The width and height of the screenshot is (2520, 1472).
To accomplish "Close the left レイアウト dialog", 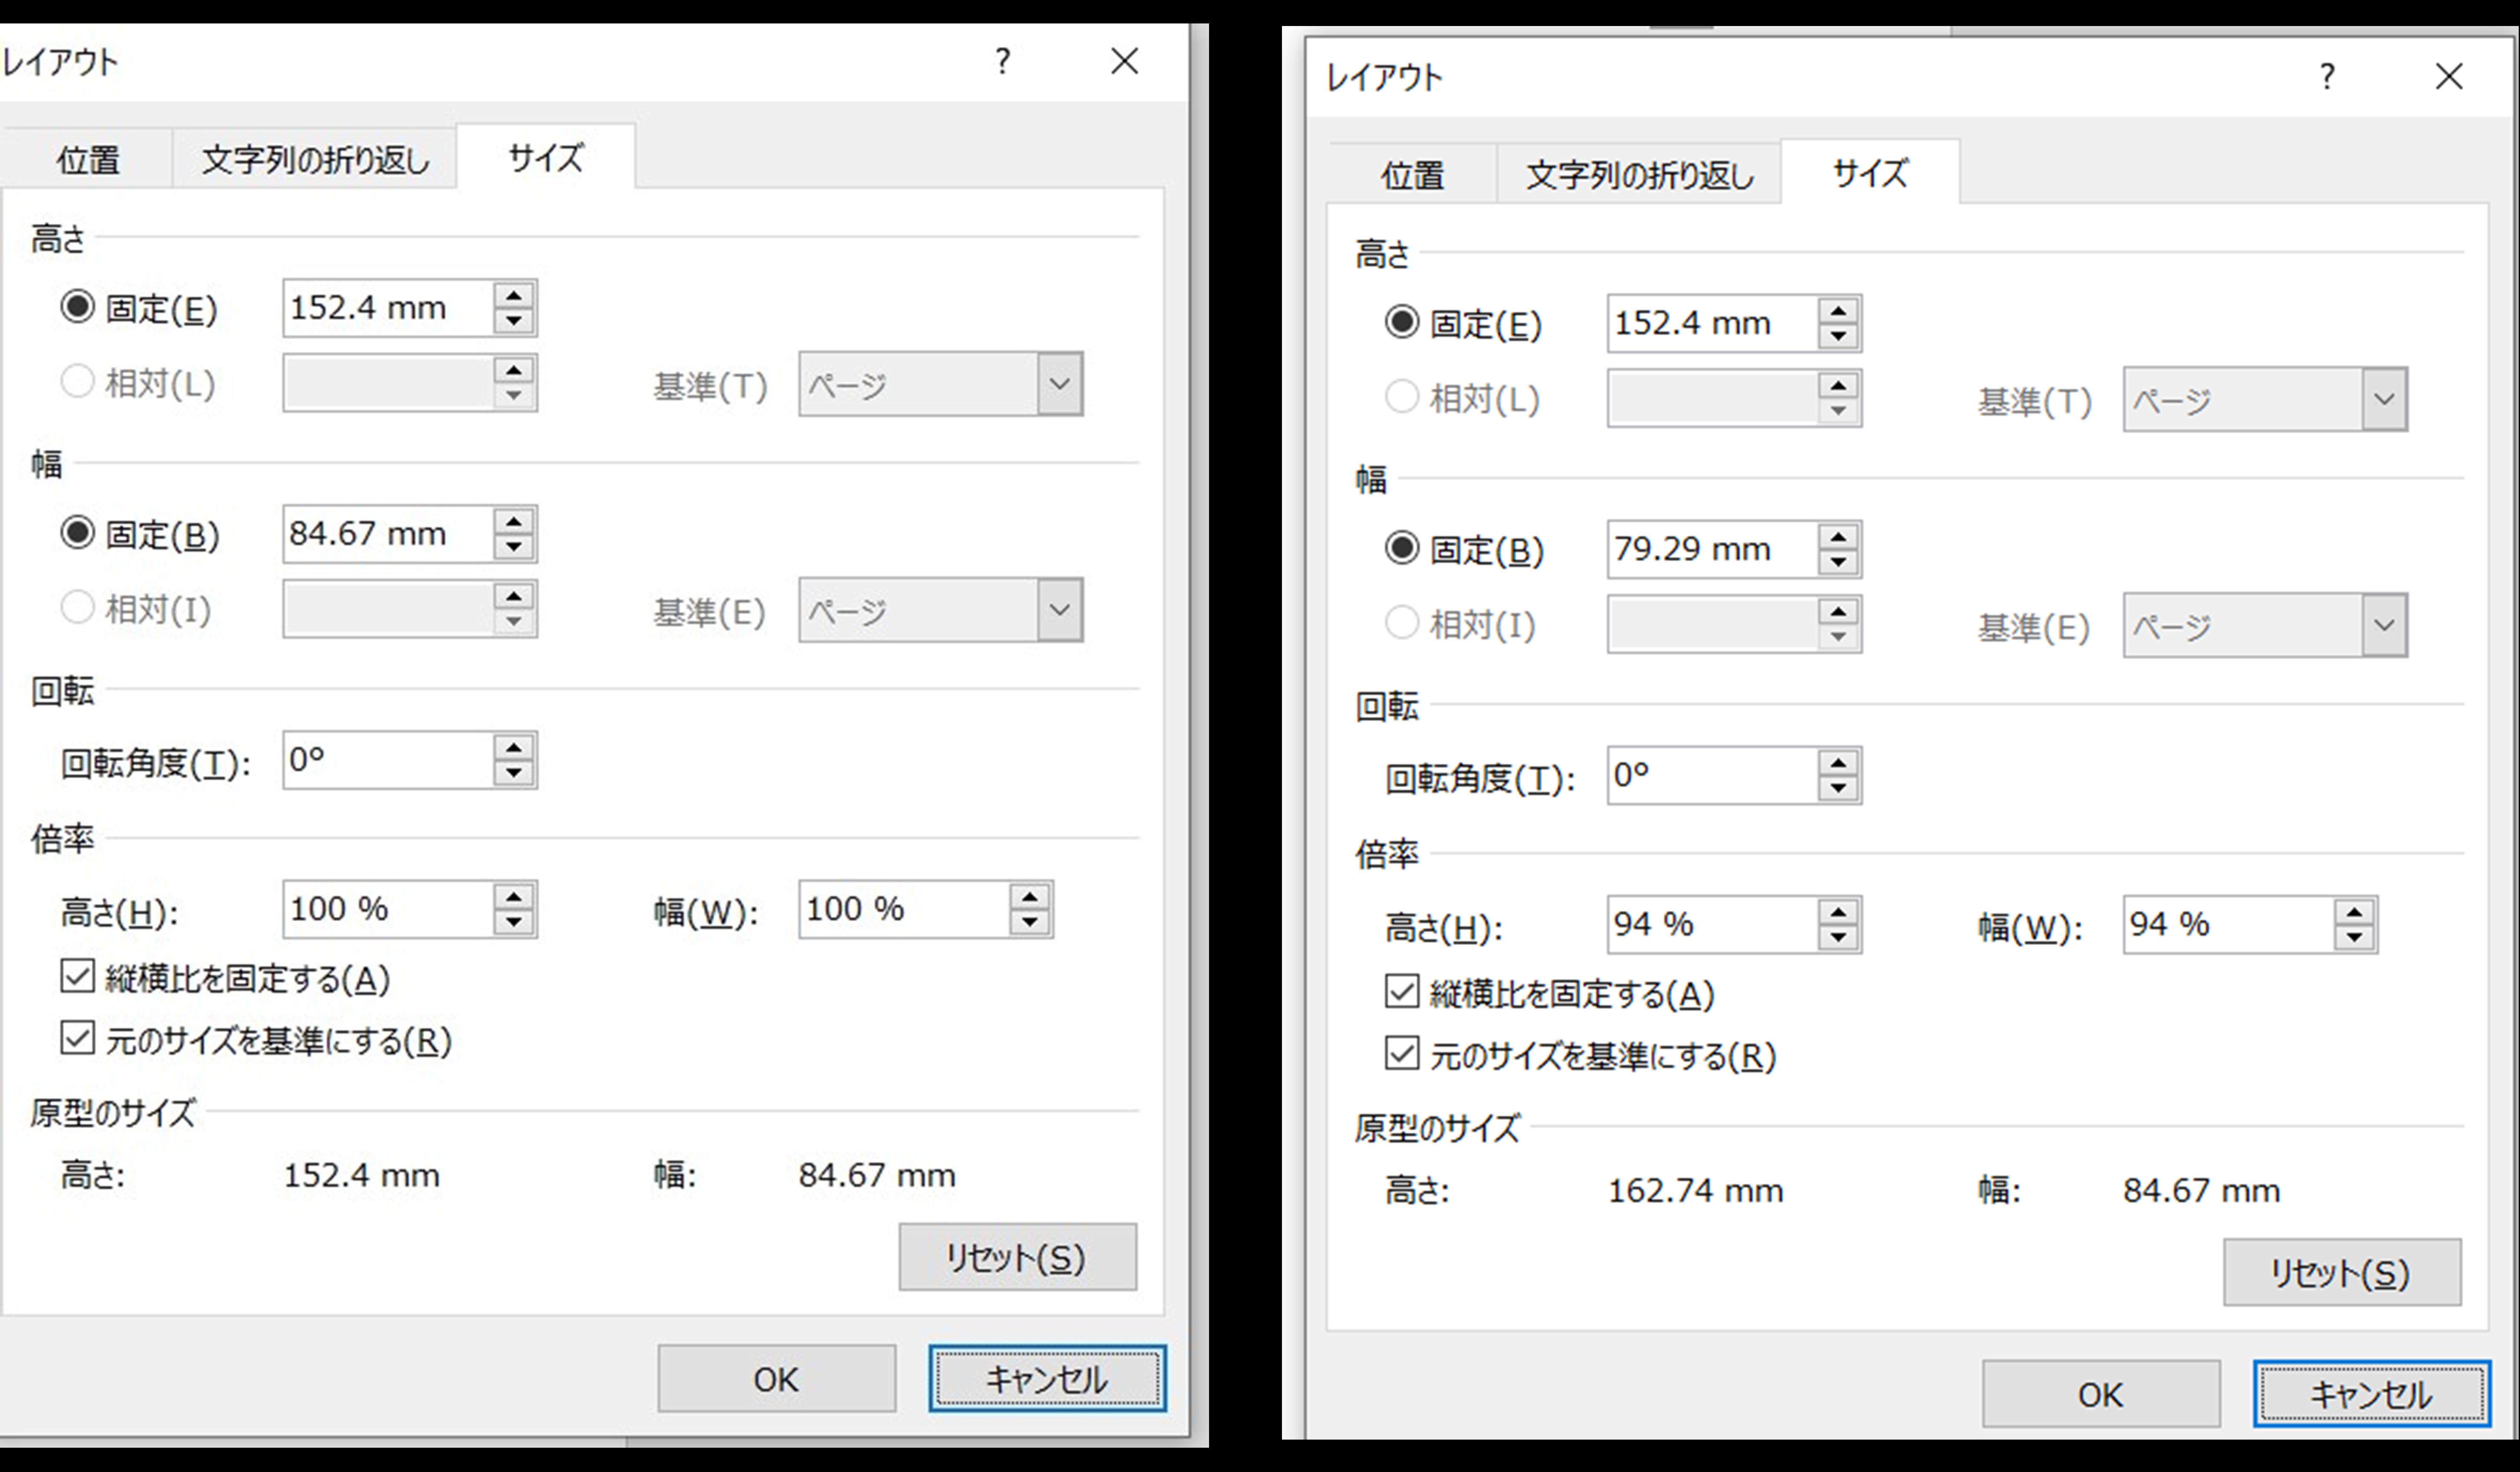I will pyautogui.click(x=1125, y=62).
